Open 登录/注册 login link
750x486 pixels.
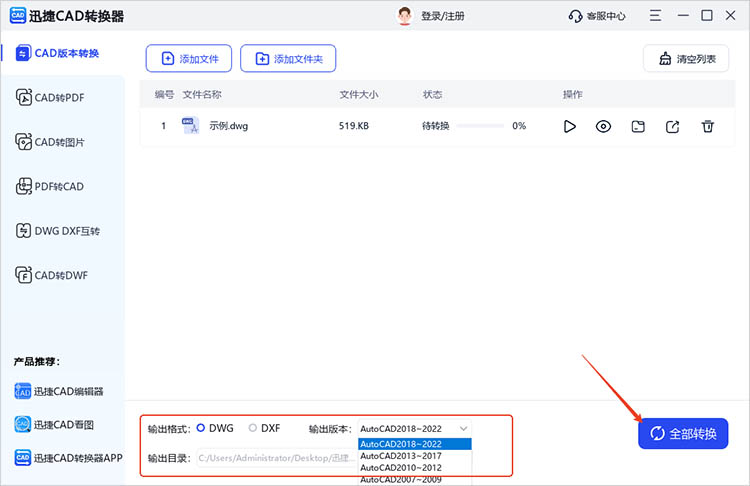tap(442, 16)
